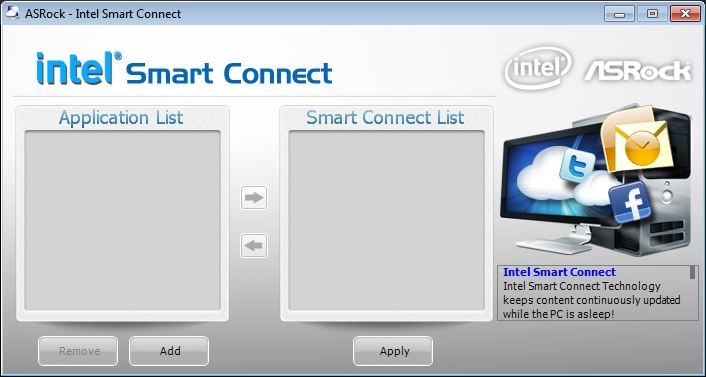This screenshot has width=706, height=377.
Task: Click the Facebook icon in the illustration
Action: click(x=630, y=202)
